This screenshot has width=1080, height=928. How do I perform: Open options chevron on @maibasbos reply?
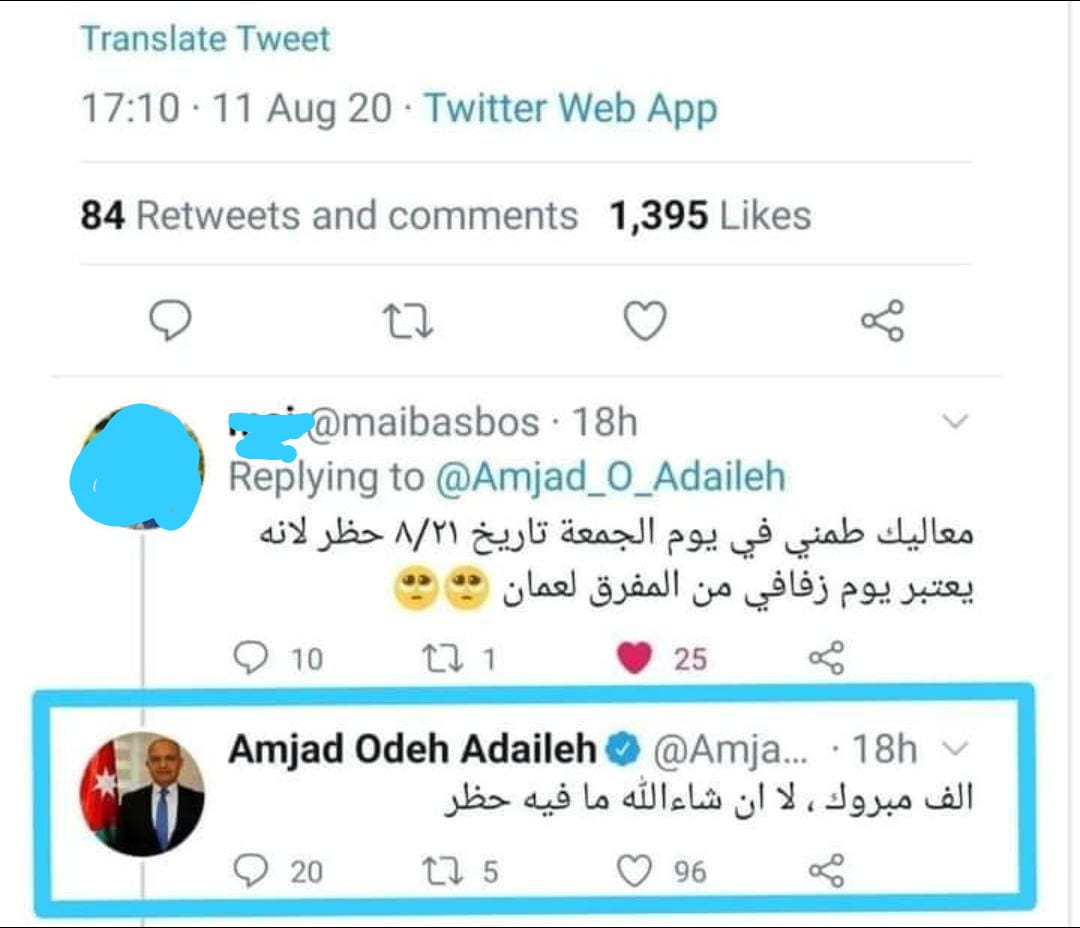pyautogui.click(x=956, y=423)
